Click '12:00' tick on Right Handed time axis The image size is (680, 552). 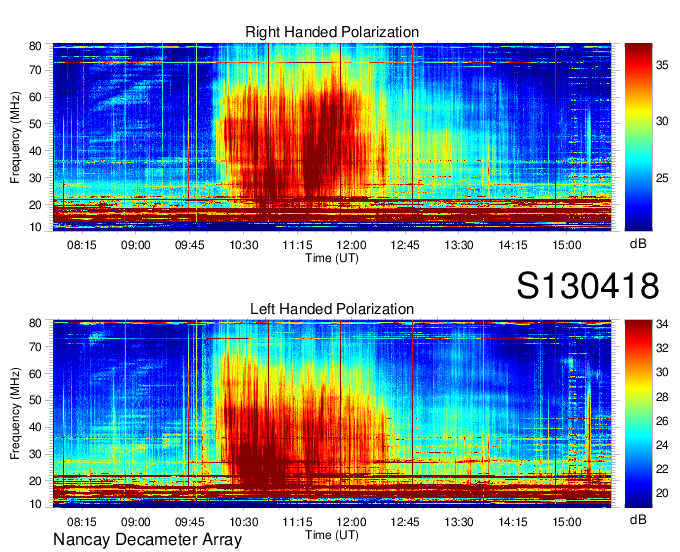point(351,245)
